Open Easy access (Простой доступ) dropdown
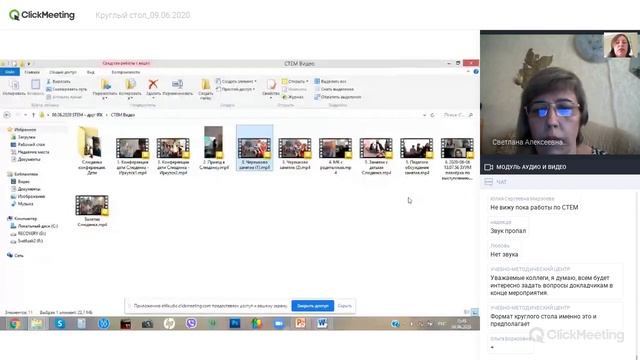Image resolution: width=640 pixels, height=360 pixels. [236, 89]
